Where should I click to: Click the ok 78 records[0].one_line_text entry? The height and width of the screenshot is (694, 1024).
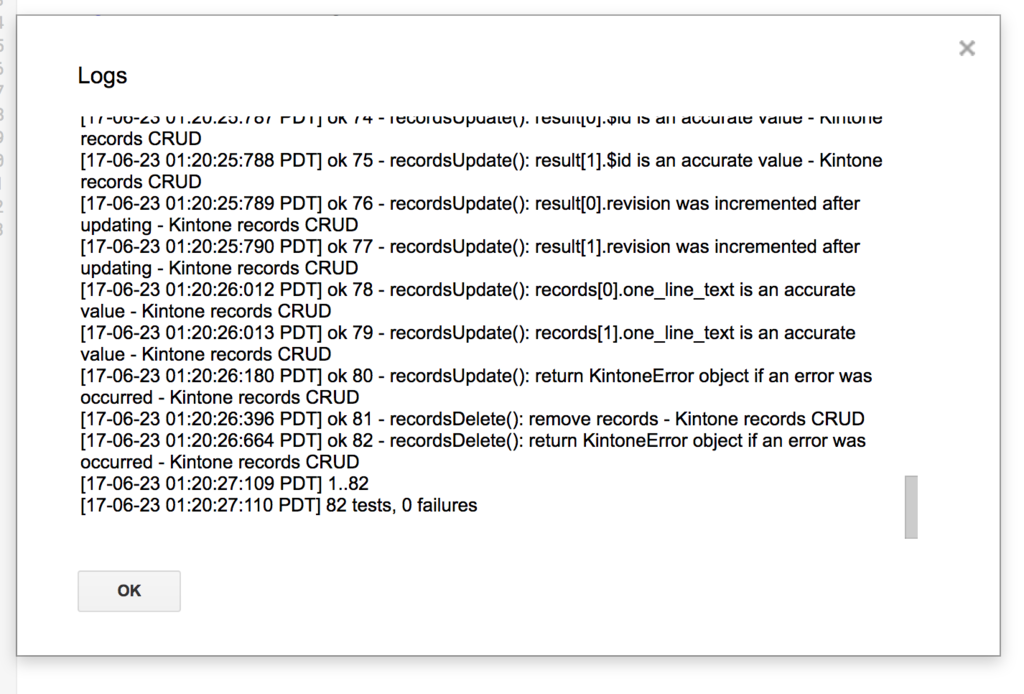pyautogui.click(x=468, y=300)
